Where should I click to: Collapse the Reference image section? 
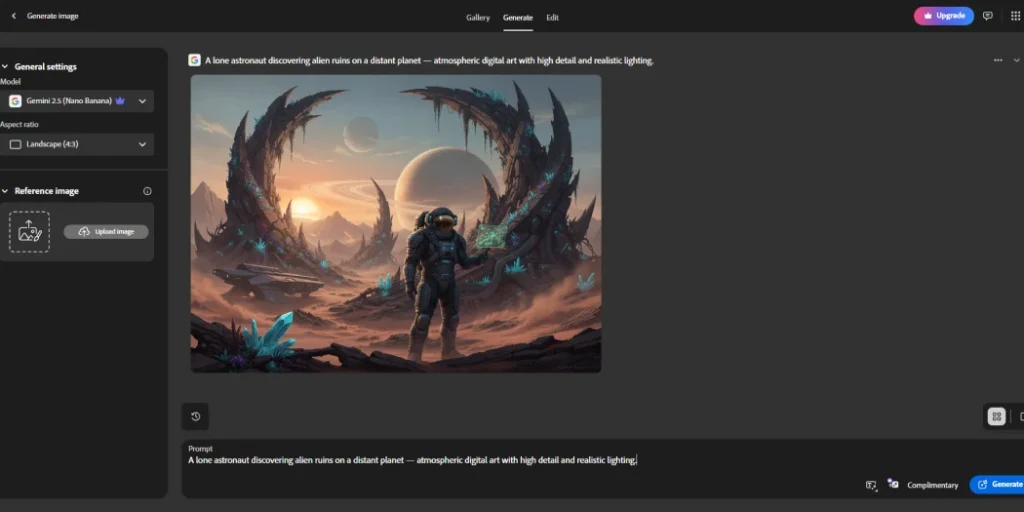pos(5,191)
